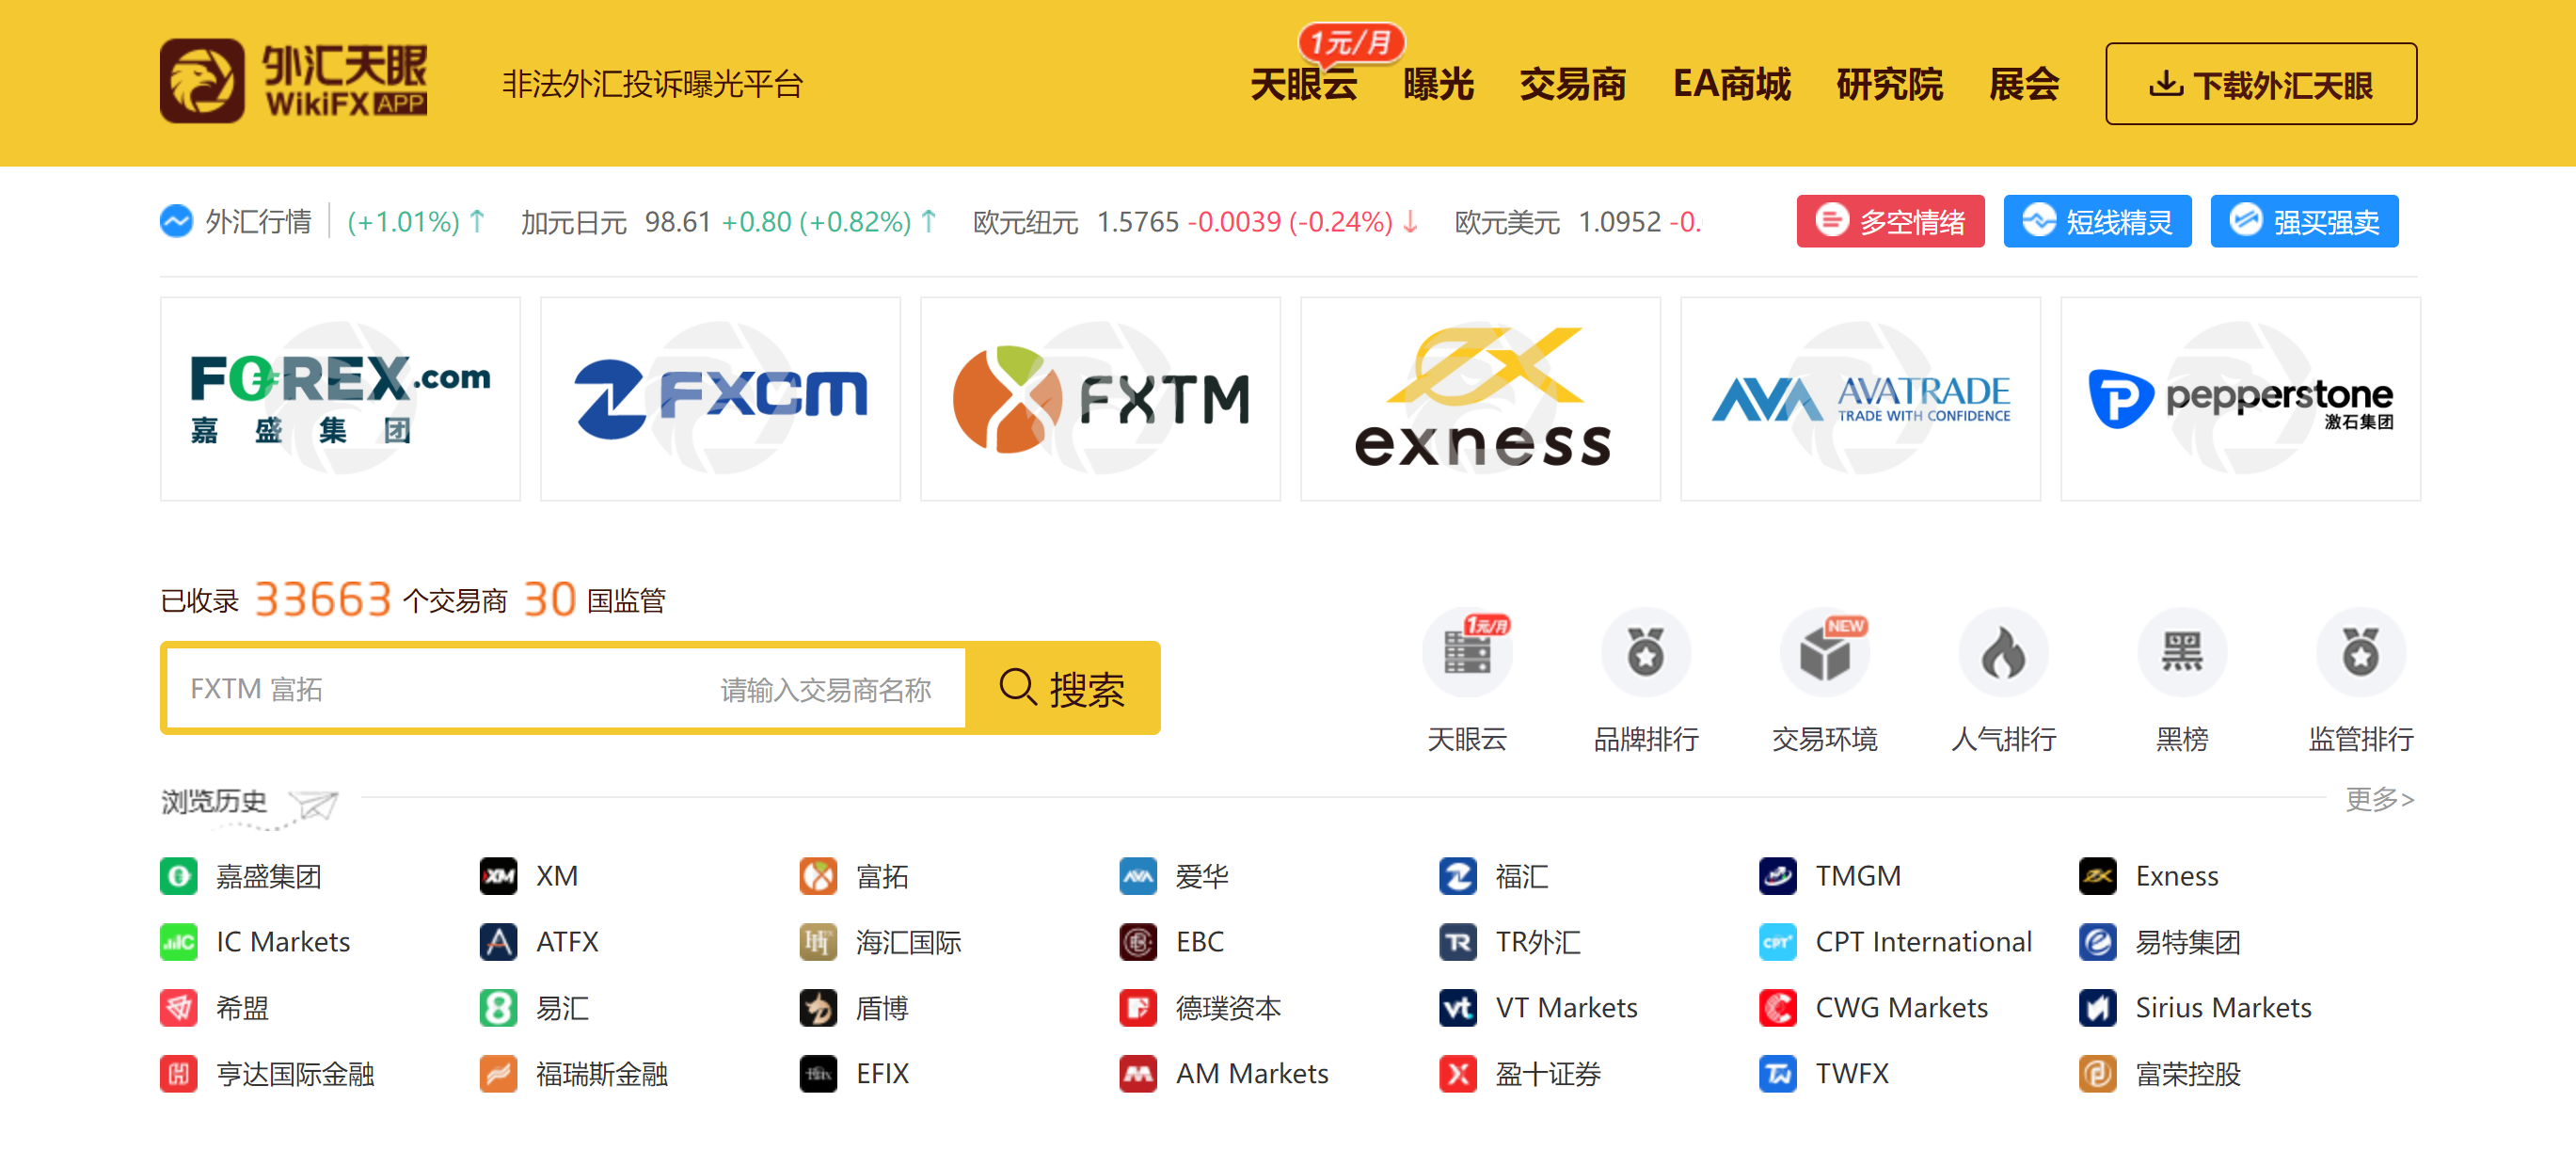Open the 天眼云 server icon shortcut

tap(1466, 653)
